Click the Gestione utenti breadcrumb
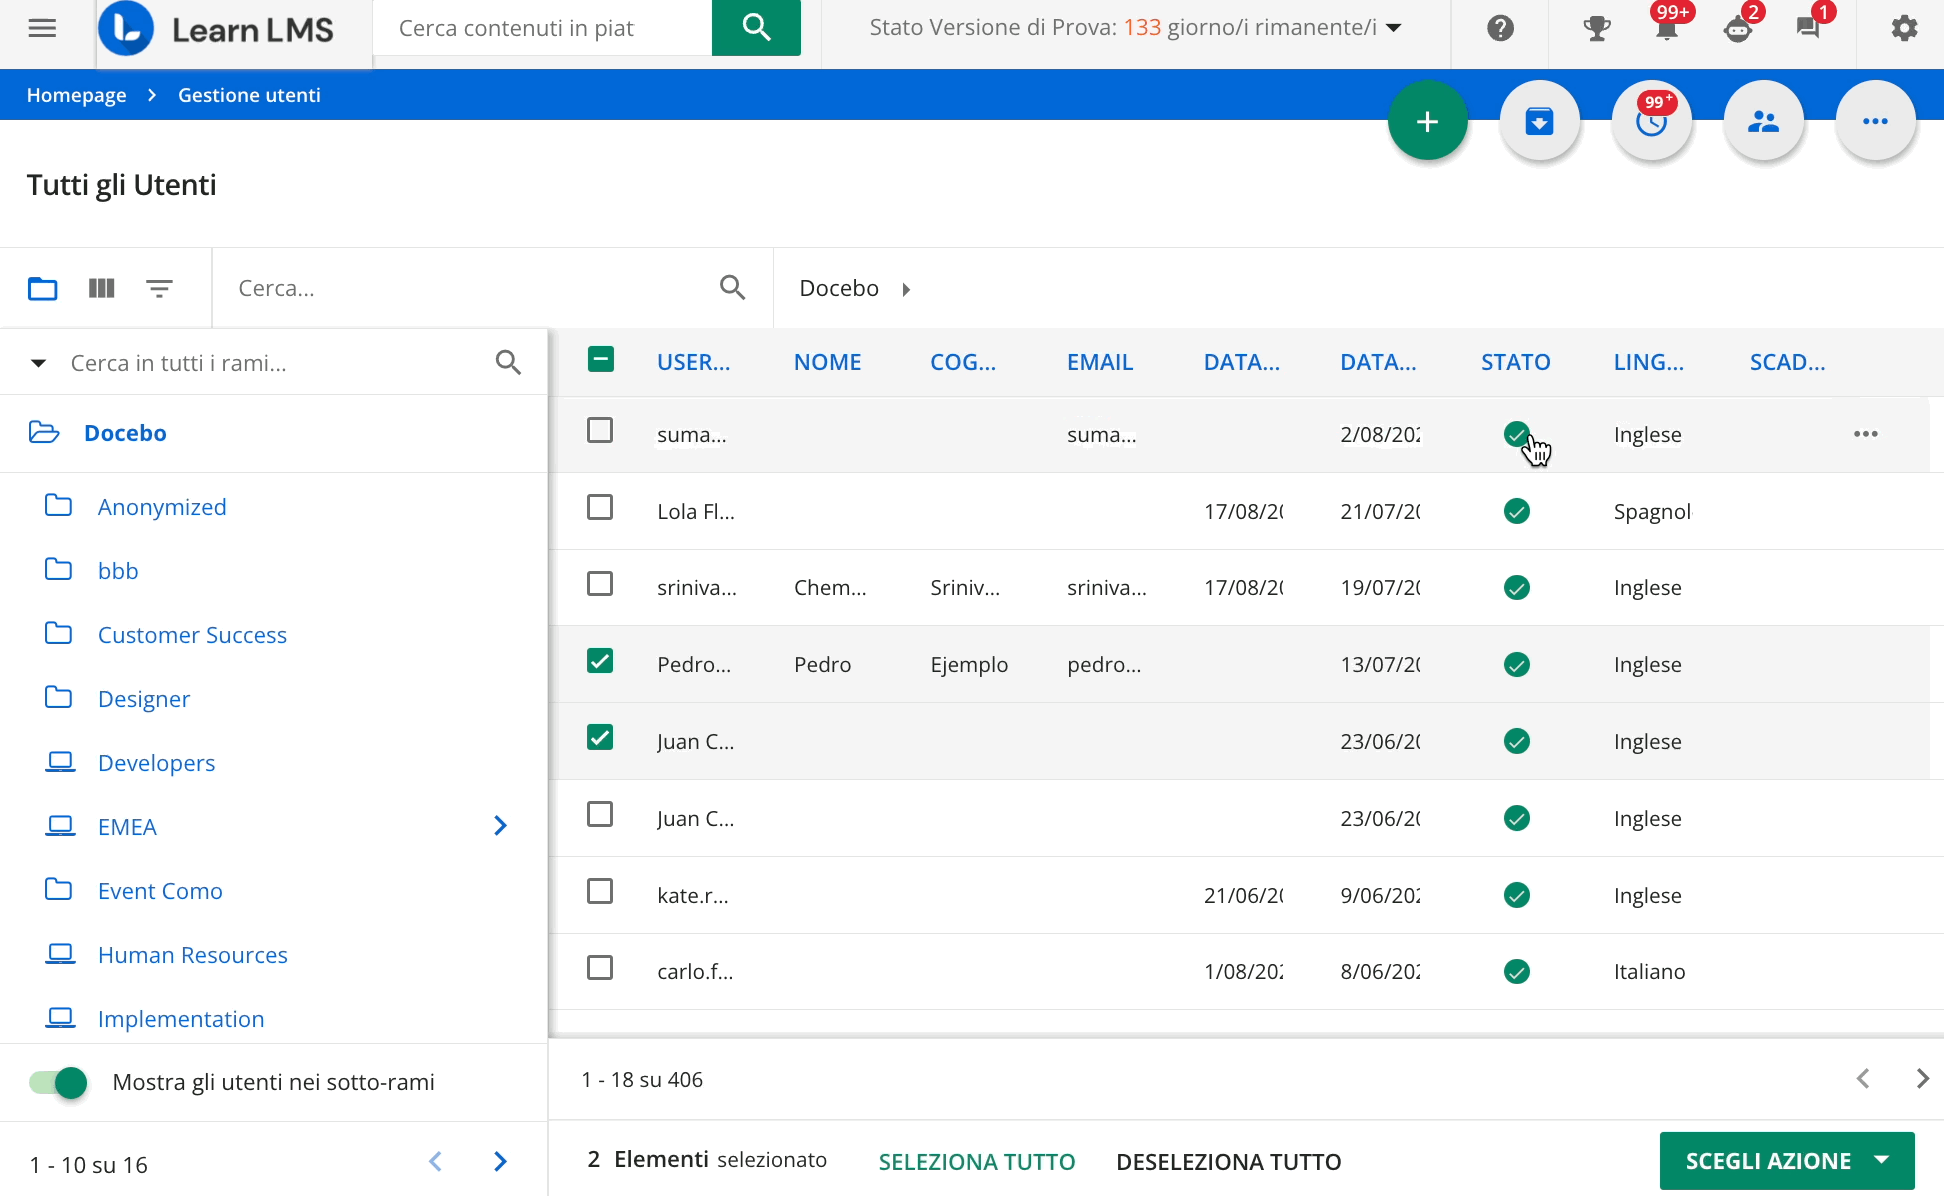The image size is (1944, 1196). pos(249,95)
